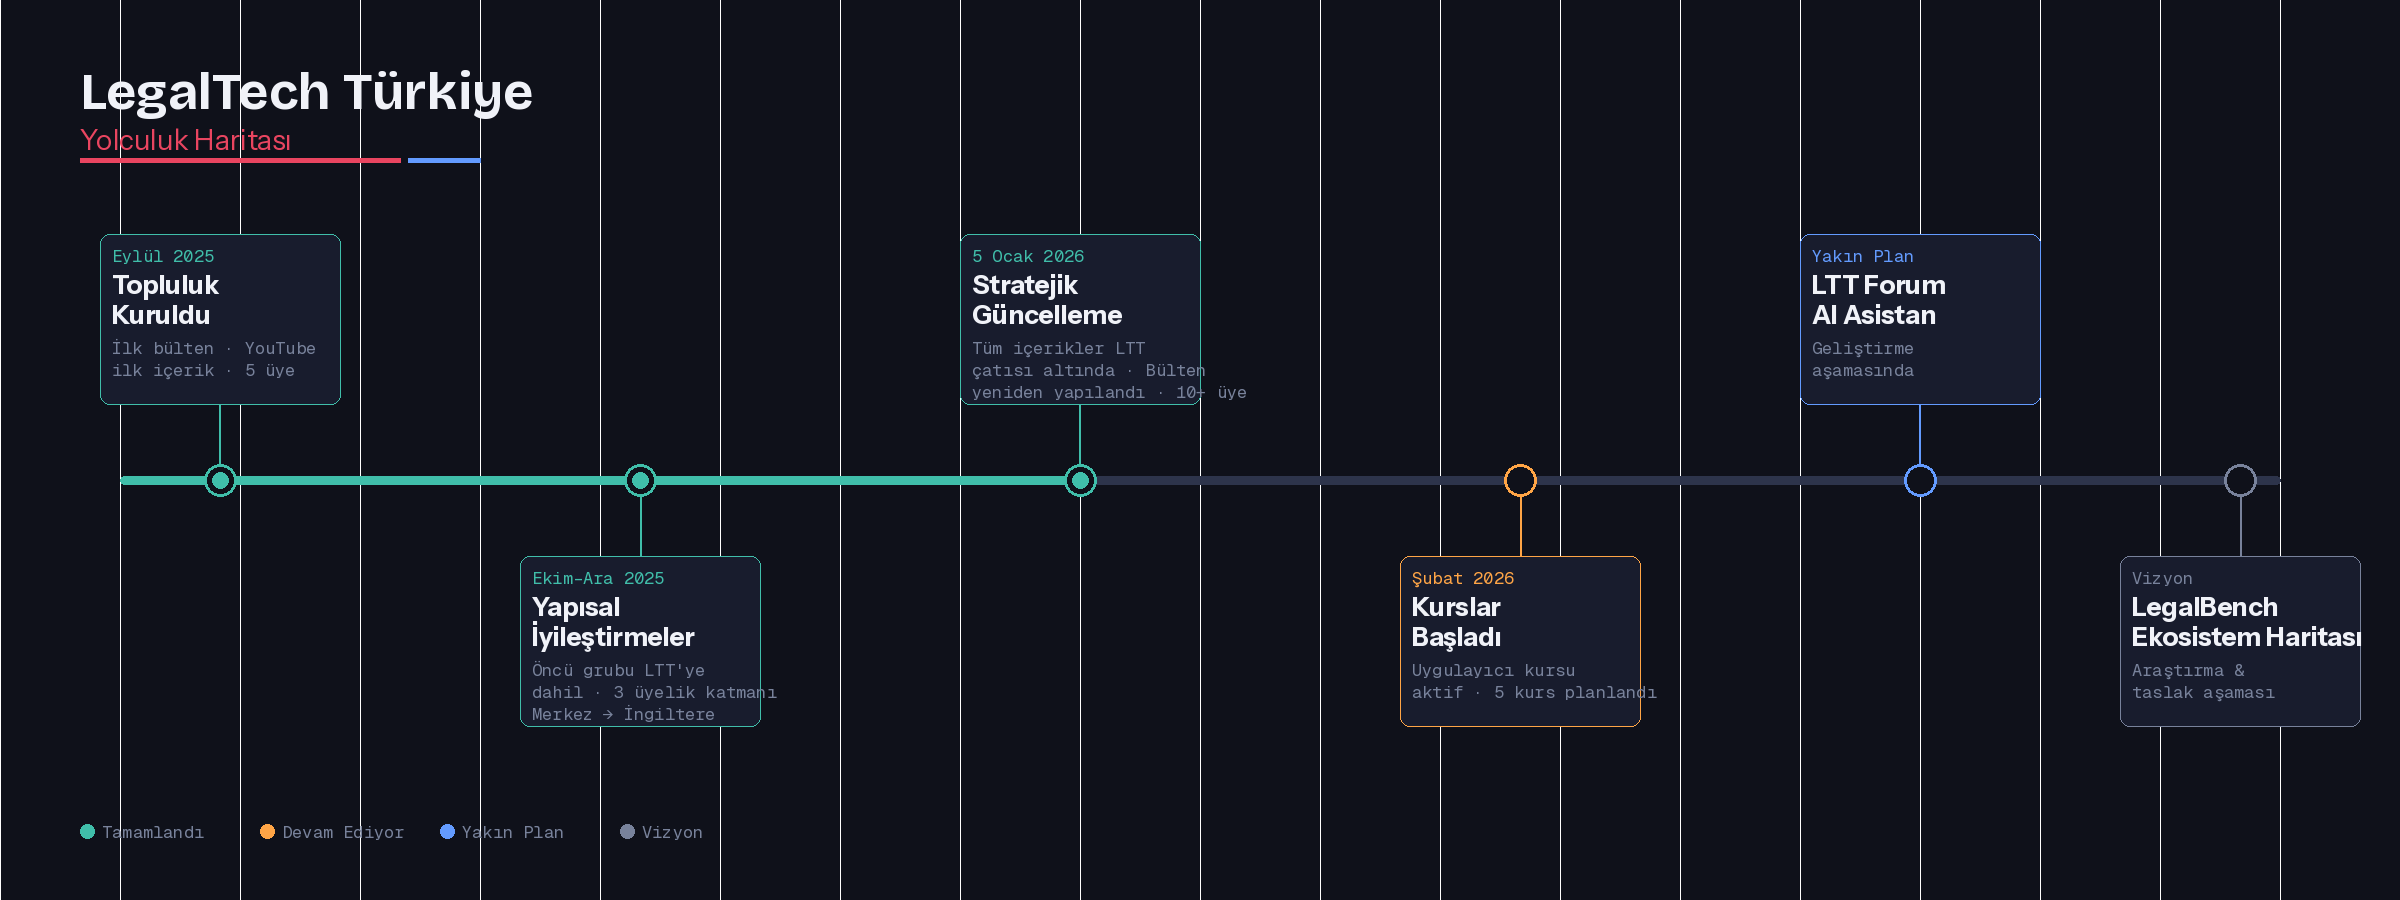Click the blue Yakın Plan legend dot
Image resolution: width=2400 pixels, height=900 pixels.
pyautogui.click(x=447, y=832)
